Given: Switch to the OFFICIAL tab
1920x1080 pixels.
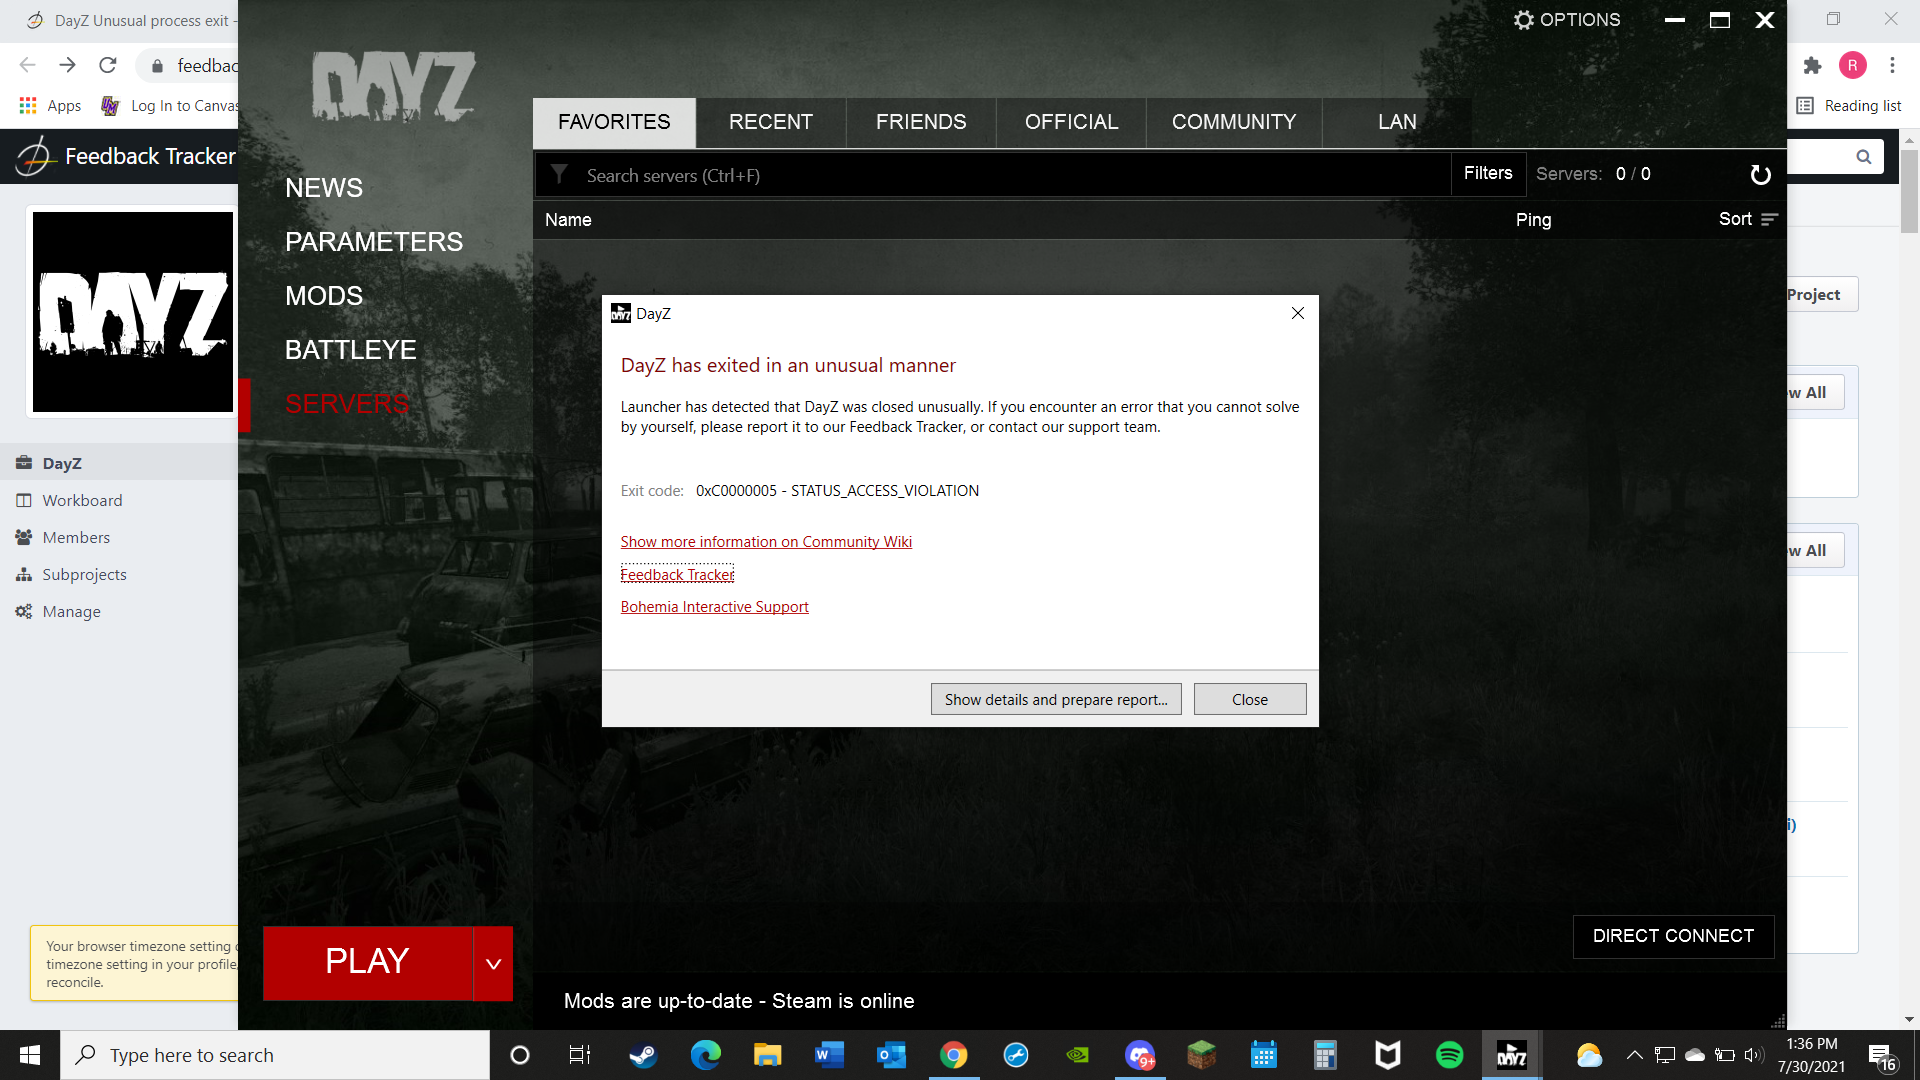Looking at the screenshot, I should [1071, 122].
